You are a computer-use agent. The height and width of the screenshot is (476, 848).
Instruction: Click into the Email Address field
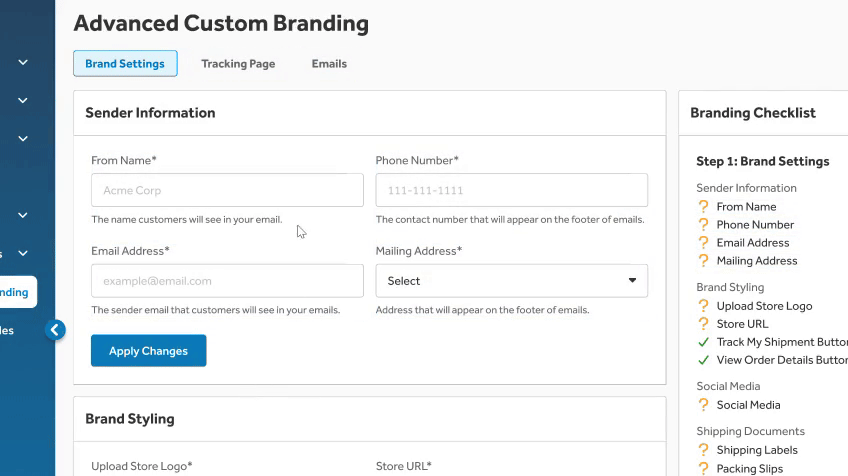[227, 281]
